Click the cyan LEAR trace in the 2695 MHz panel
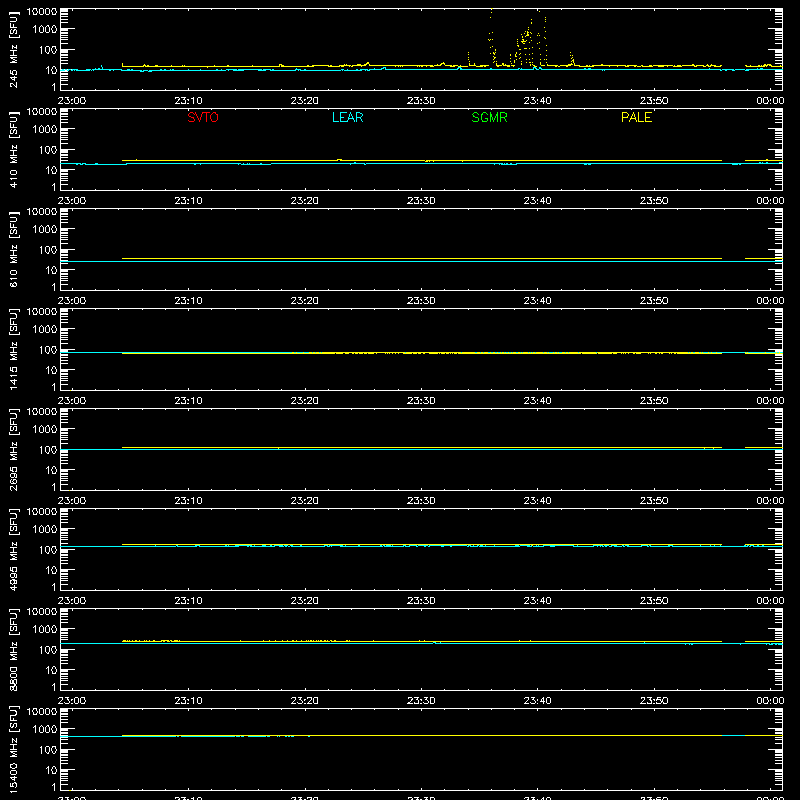Viewport: 800px width, 800px height. (421, 449)
